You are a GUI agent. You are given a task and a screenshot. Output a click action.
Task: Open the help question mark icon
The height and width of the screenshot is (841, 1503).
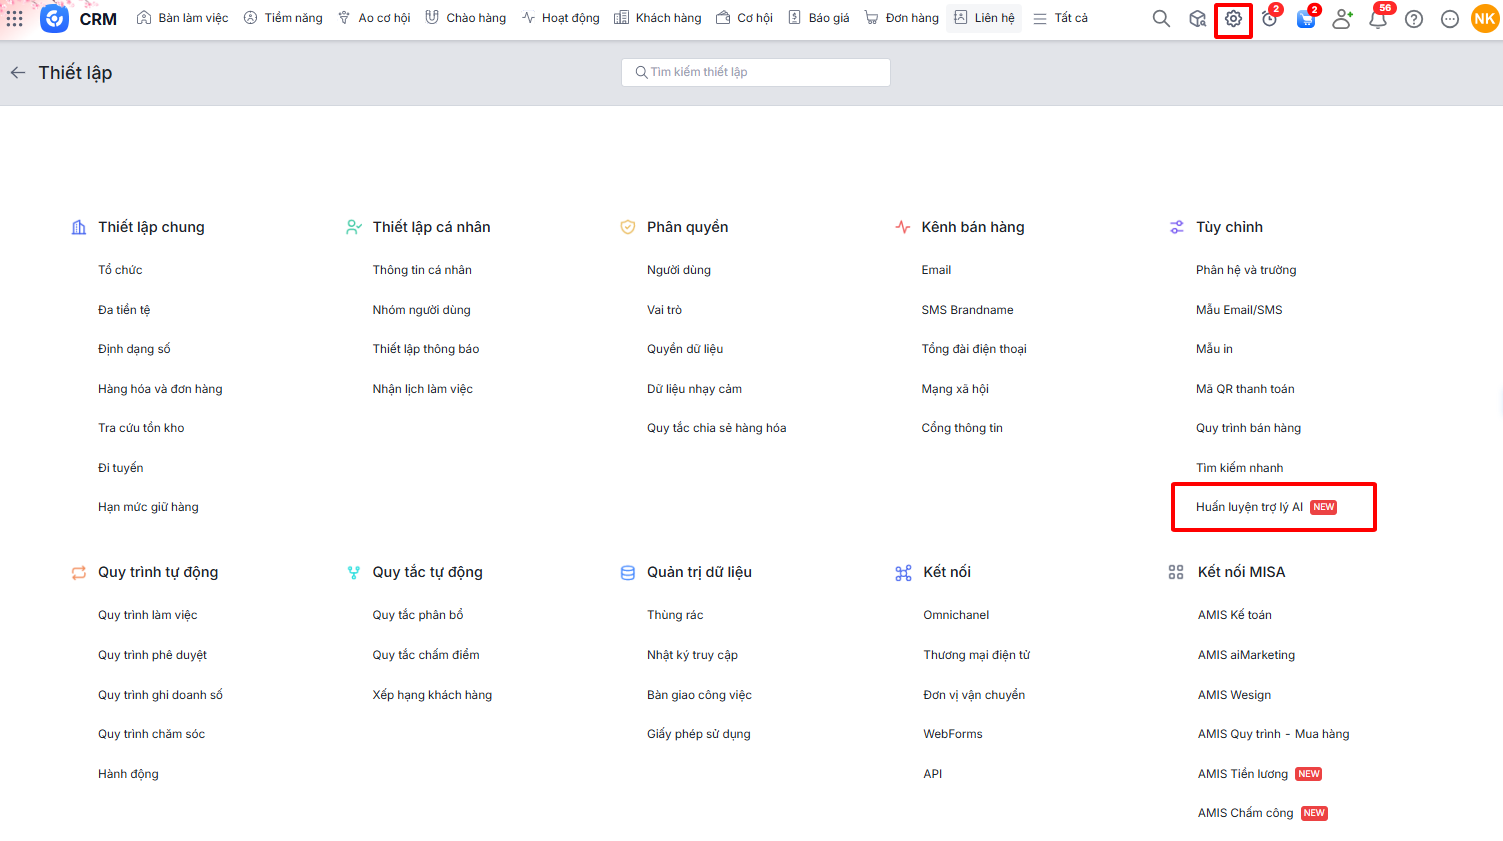(1414, 19)
